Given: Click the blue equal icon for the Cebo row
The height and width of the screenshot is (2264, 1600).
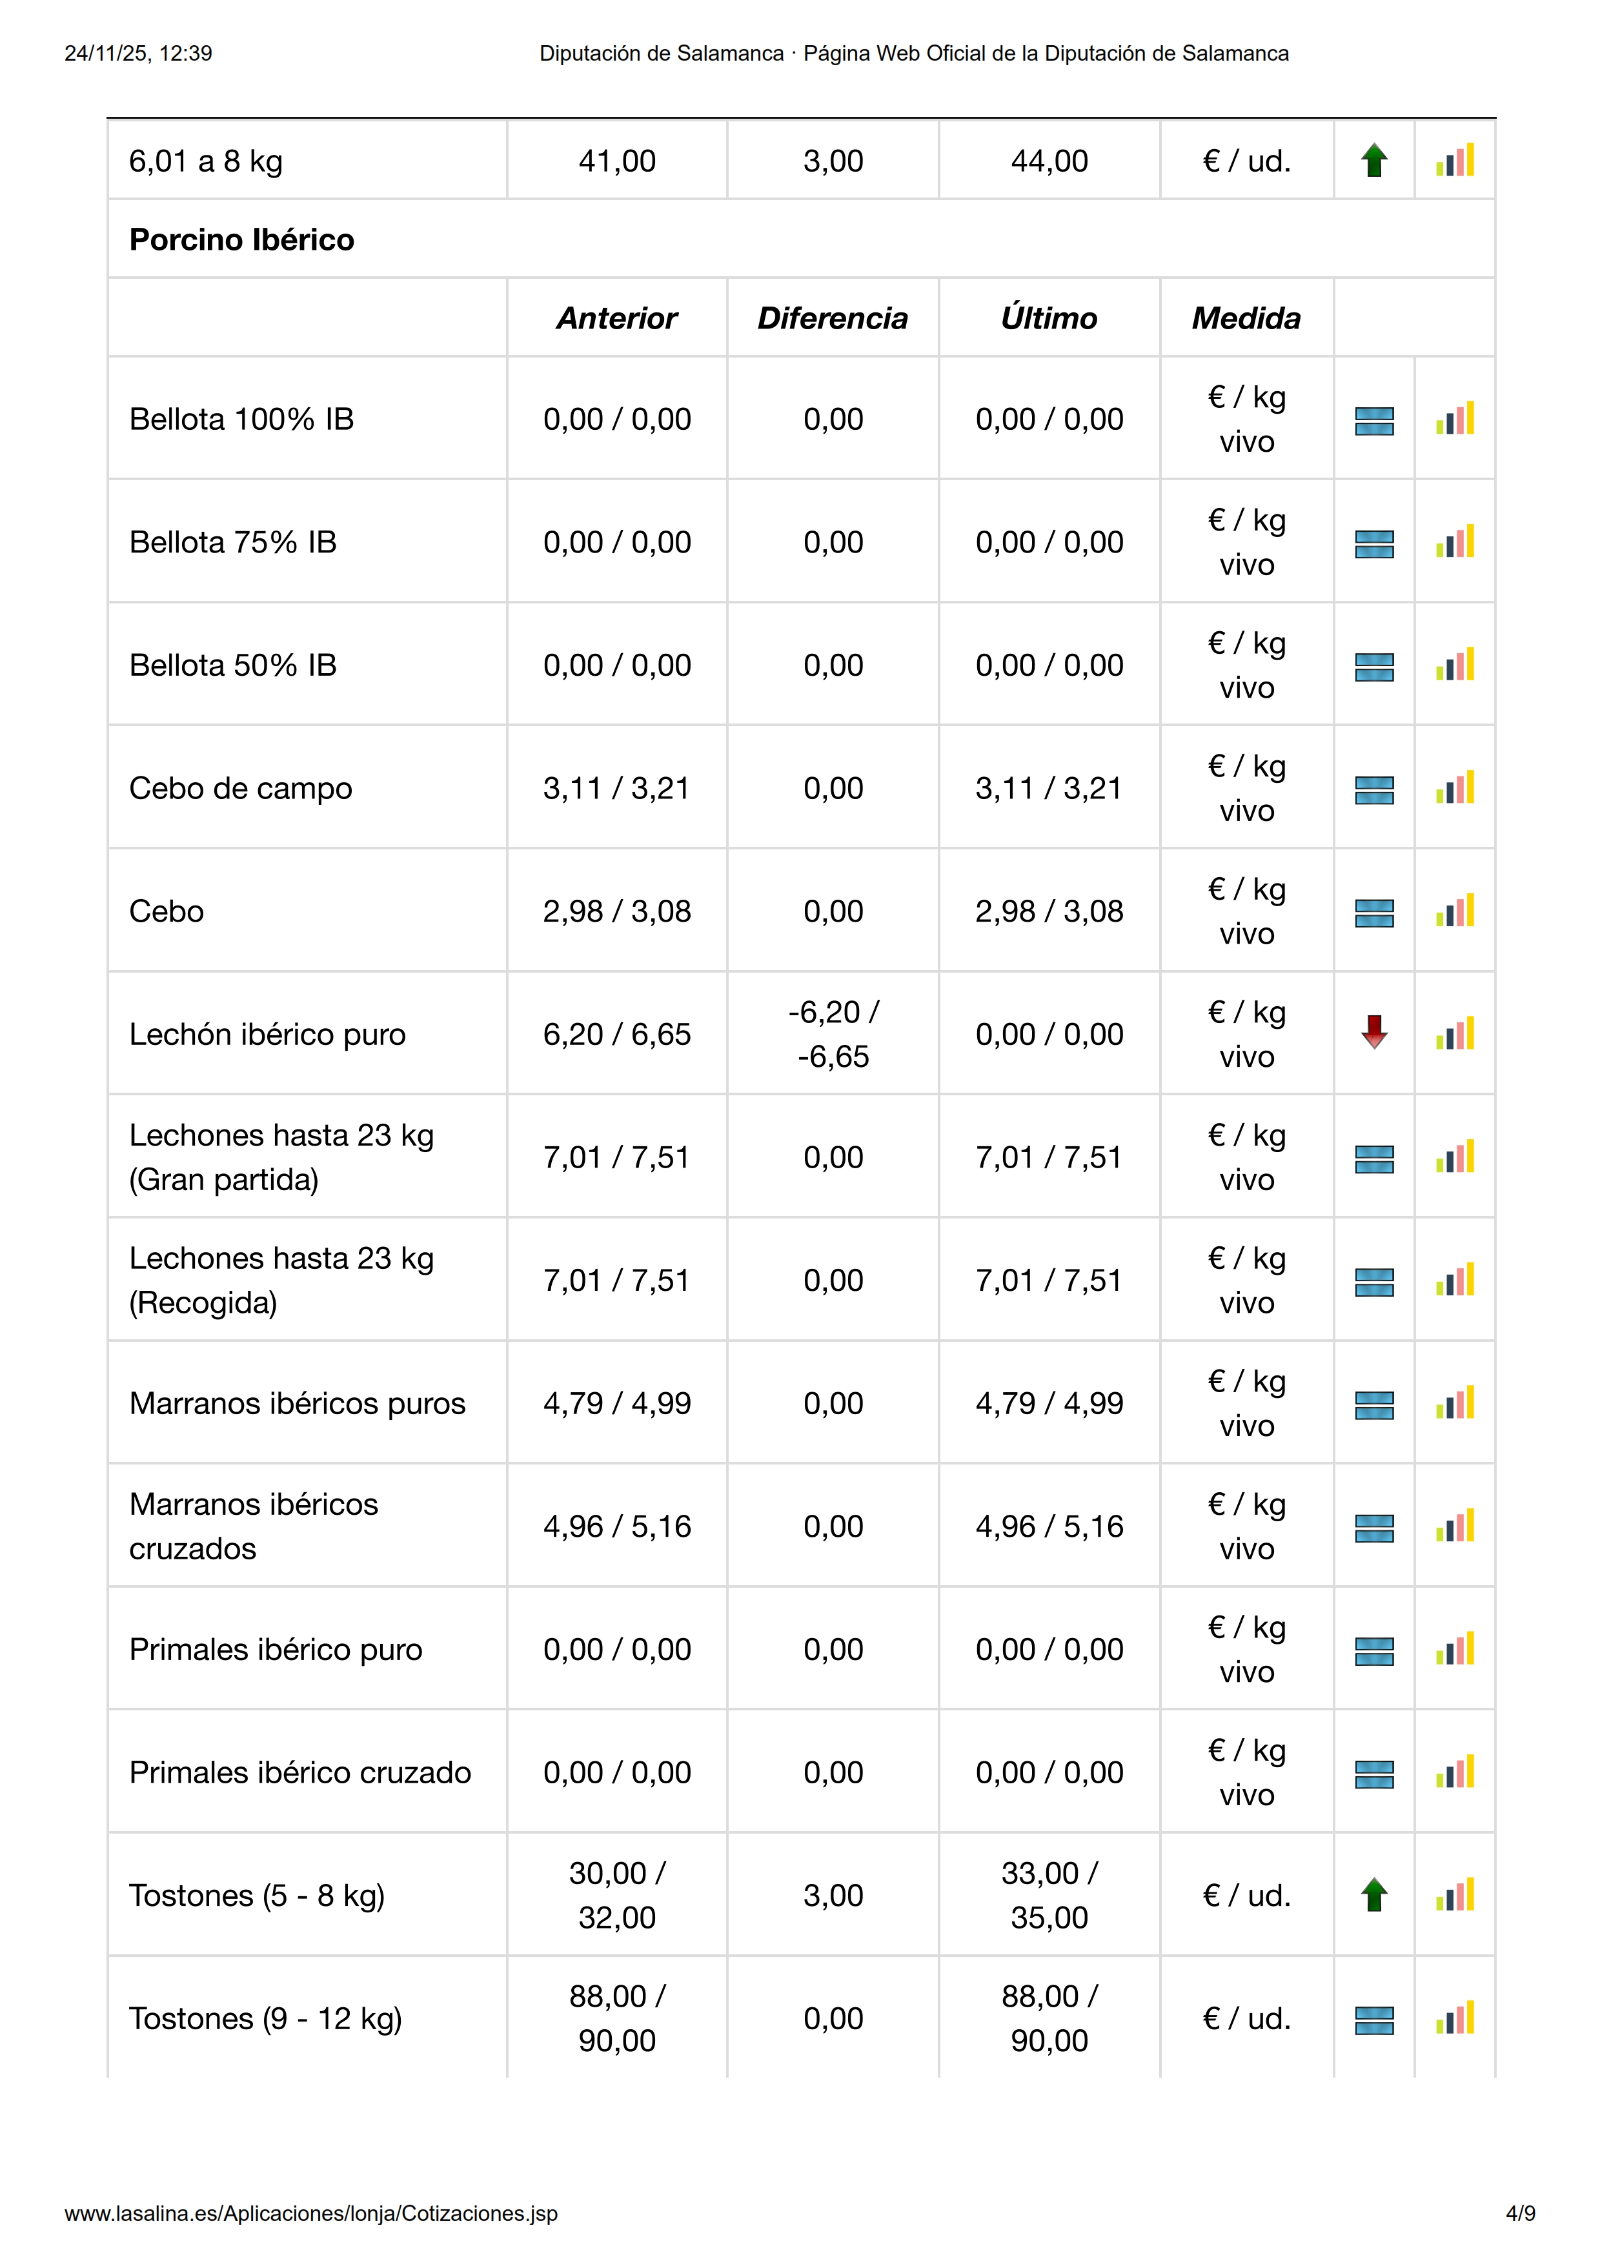Looking at the screenshot, I should [1374, 912].
